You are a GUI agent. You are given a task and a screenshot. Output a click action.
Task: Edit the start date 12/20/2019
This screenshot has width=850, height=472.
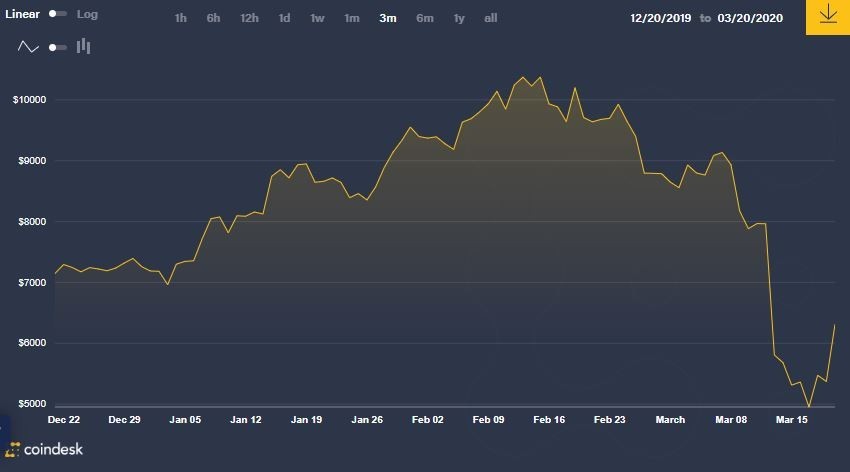[x=660, y=18]
